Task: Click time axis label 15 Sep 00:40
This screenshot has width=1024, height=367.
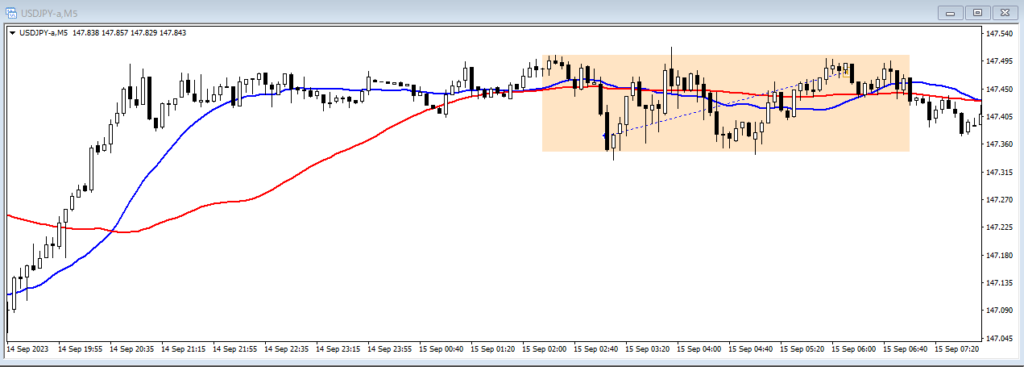Action: tap(441, 350)
